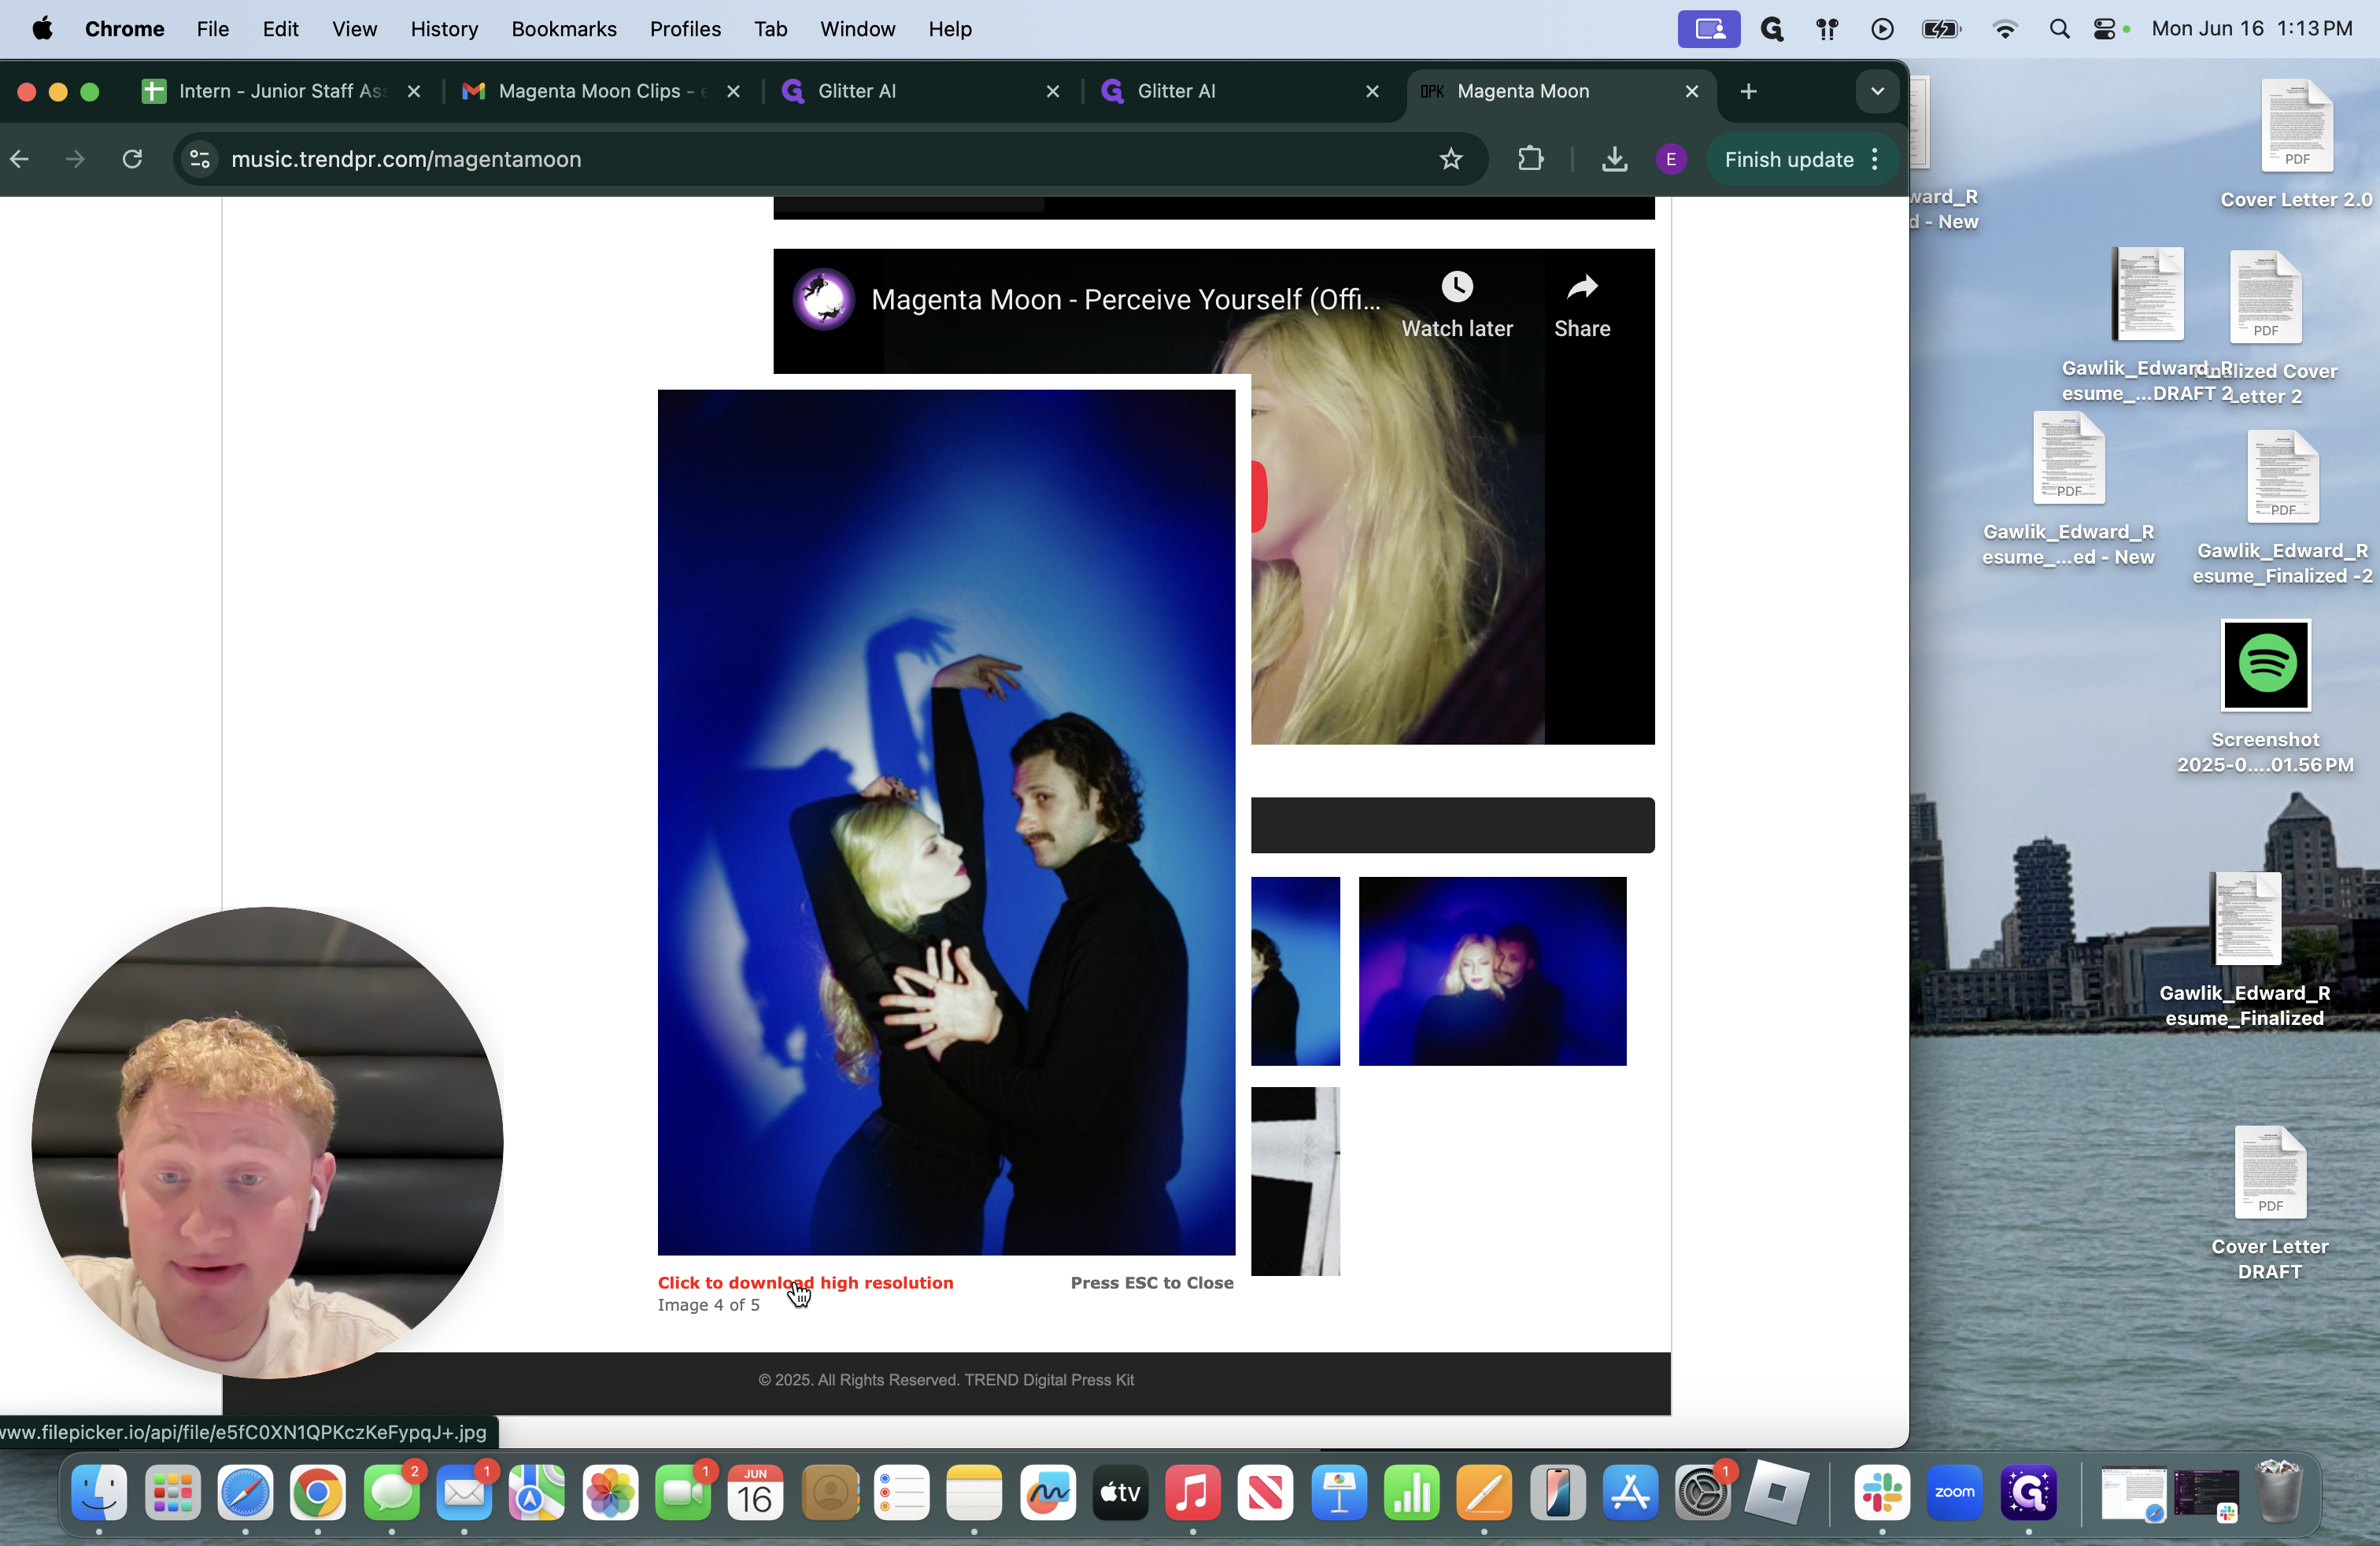Open Chrome downloads icon
Image resolution: width=2380 pixels, height=1546 pixels.
[1614, 159]
